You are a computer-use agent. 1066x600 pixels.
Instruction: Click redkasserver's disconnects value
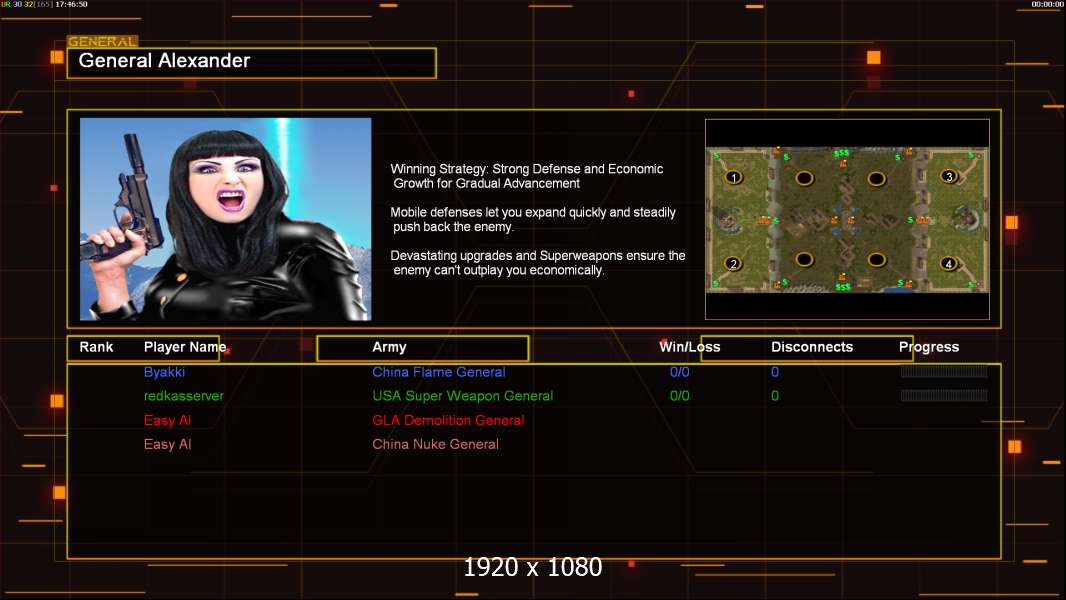click(x=774, y=396)
